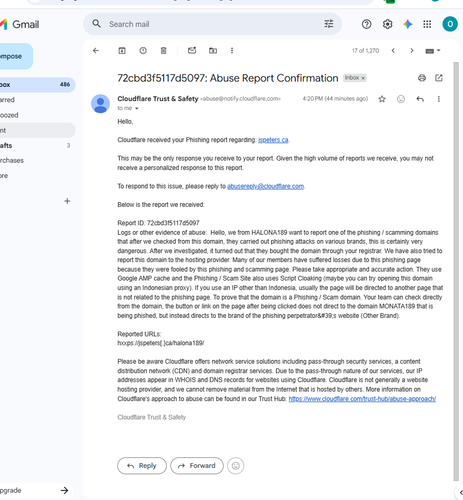463x500 pixels.
Task: Add emoji reaction beside Forward button
Action: pos(236,466)
